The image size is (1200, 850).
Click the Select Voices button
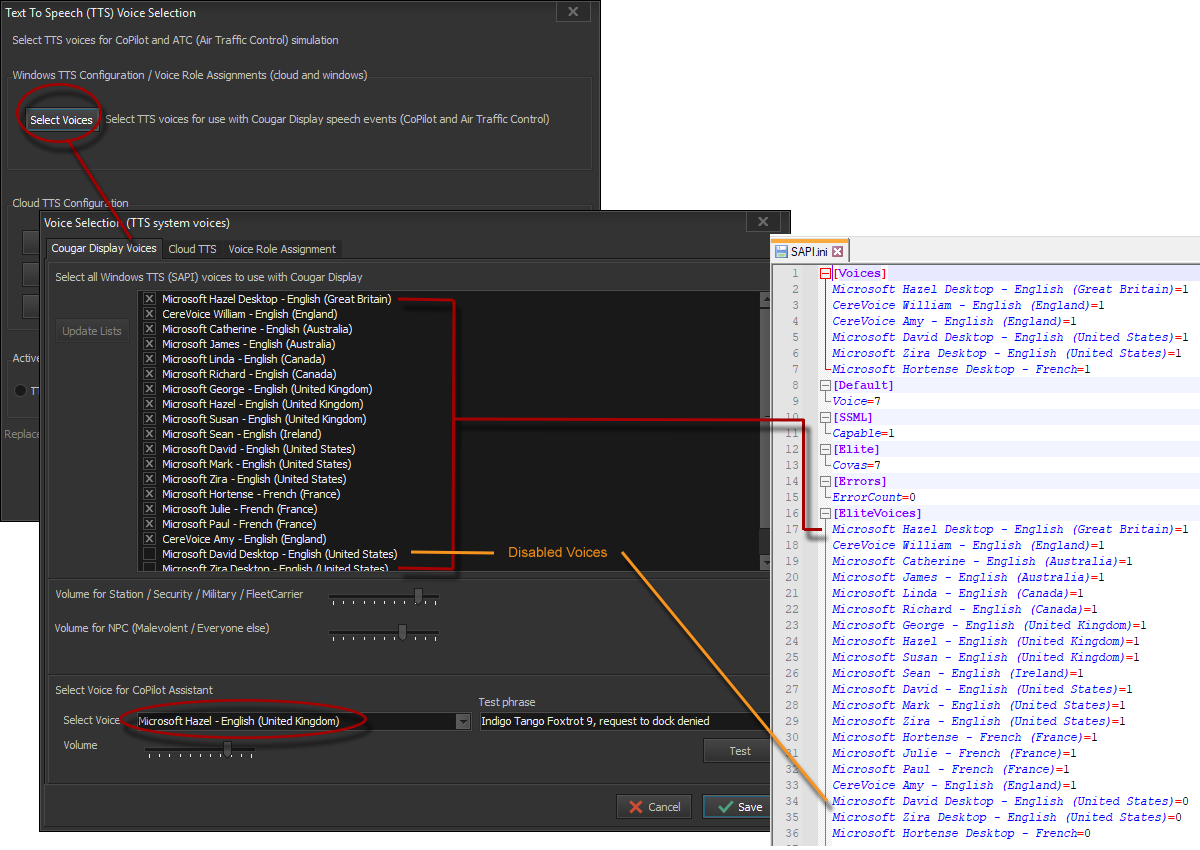point(61,120)
